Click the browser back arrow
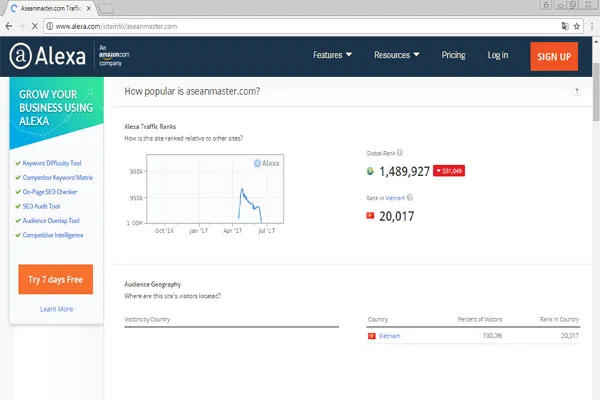This screenshot has height=400, width=600. (9, 26)
